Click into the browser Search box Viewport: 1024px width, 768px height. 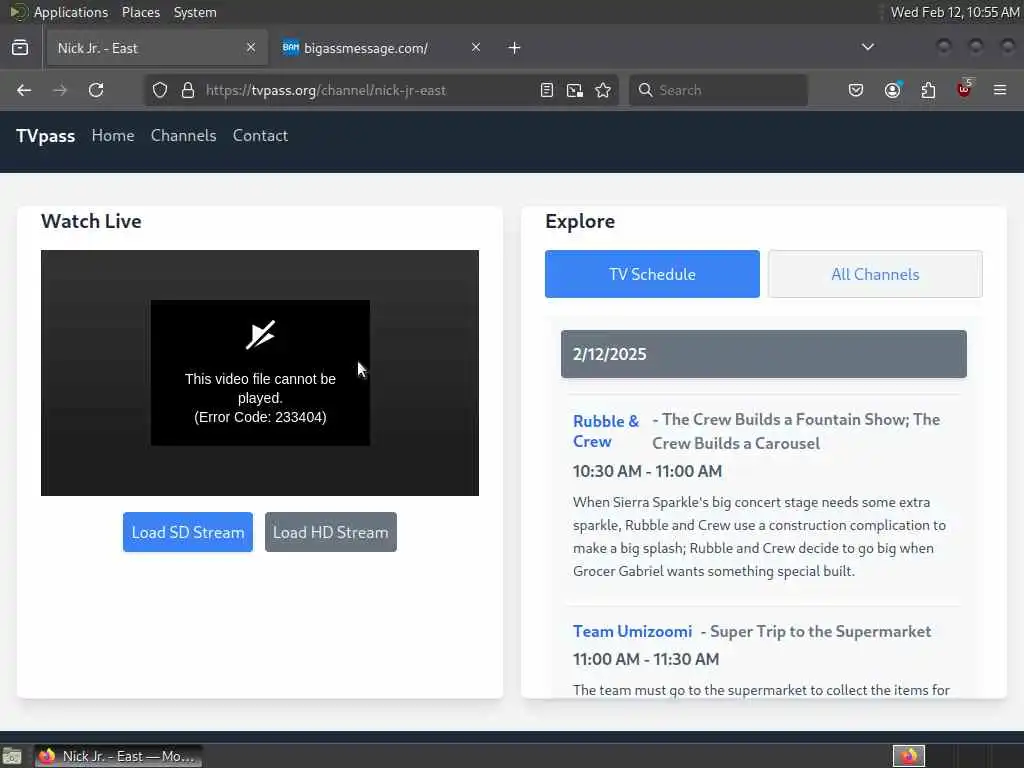718,90
